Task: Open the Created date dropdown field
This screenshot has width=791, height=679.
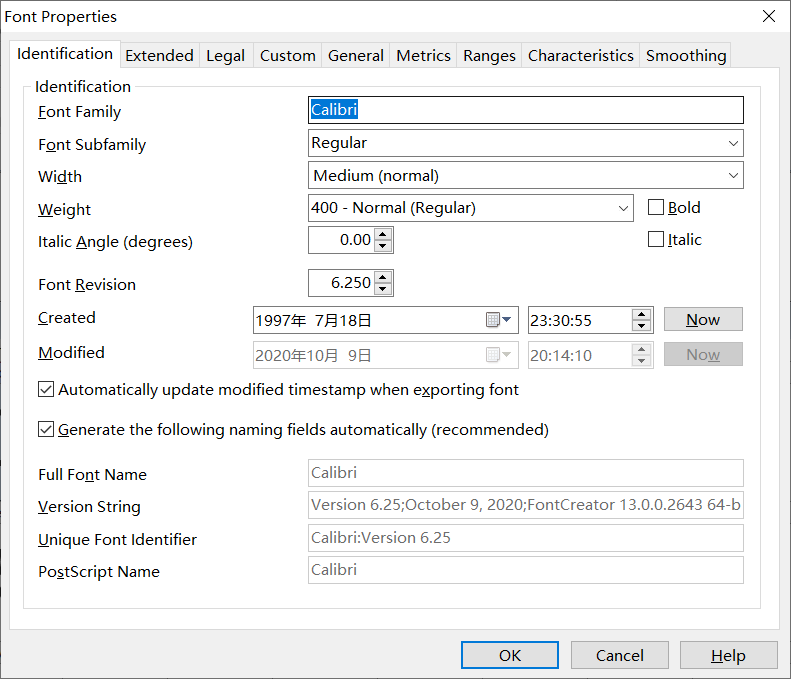Action: (x=385, y=320)
